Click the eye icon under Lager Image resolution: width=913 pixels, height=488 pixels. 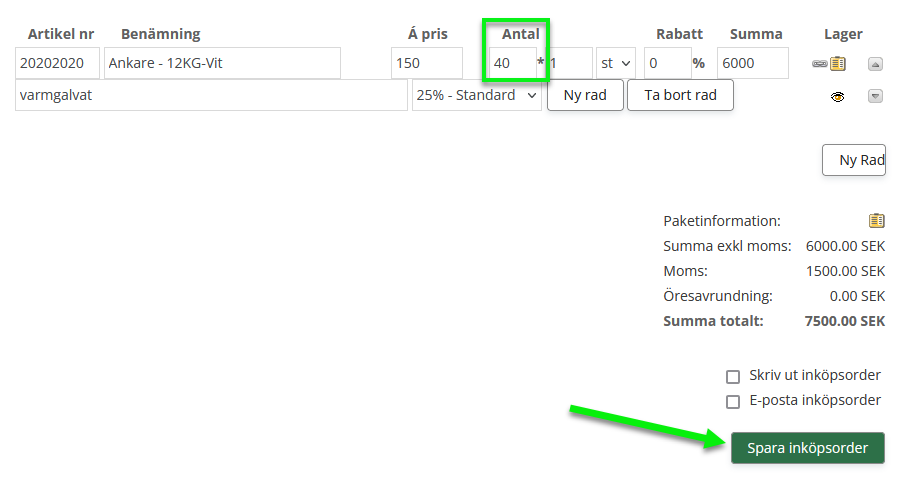(x=838, y=96)
